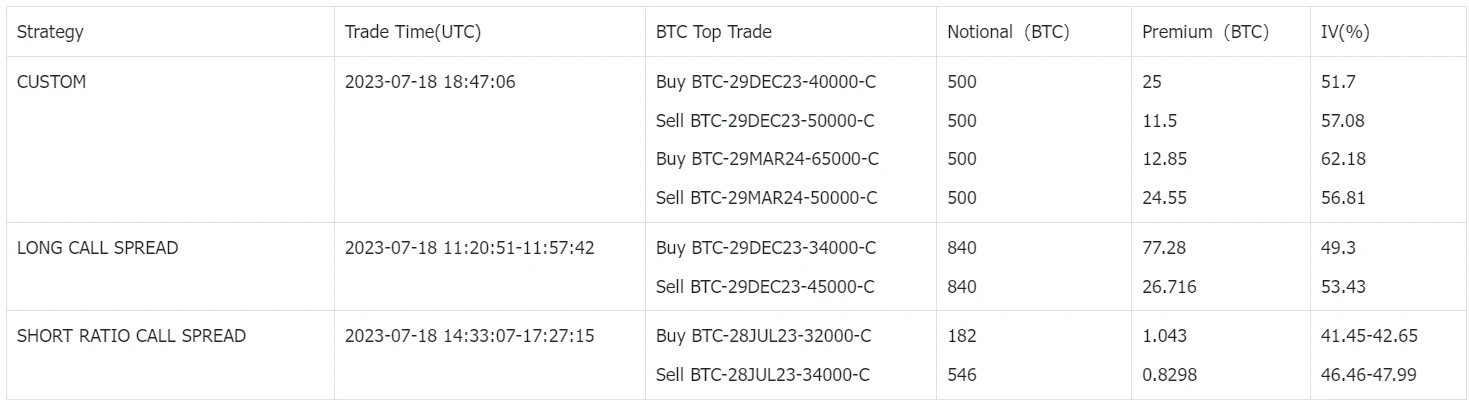Click the IV(%) column header

click(x=1345, y=32)
